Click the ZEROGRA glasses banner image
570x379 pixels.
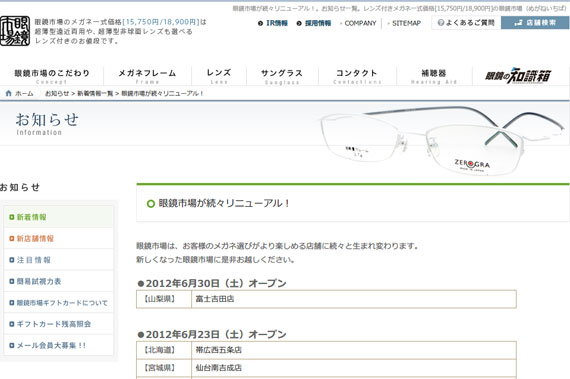[442, 141]
